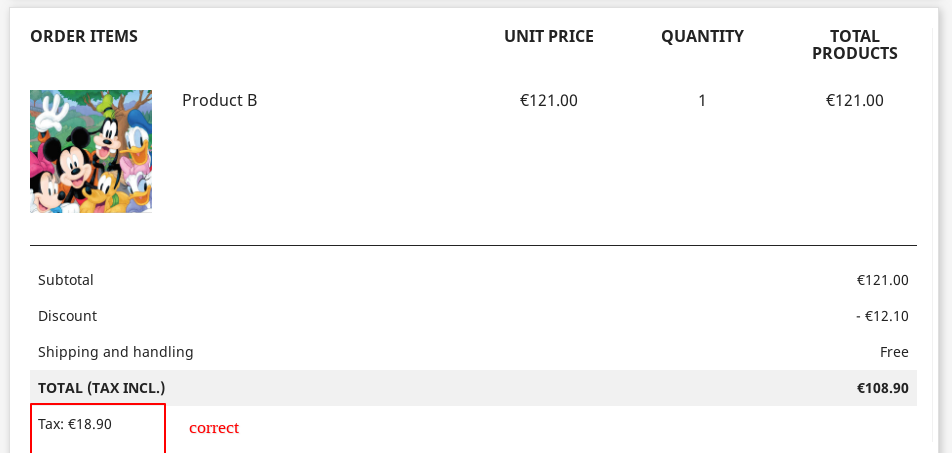The image size is (952, 453).
Task: Click the €121.00 product total value
Action: (854, 100)
